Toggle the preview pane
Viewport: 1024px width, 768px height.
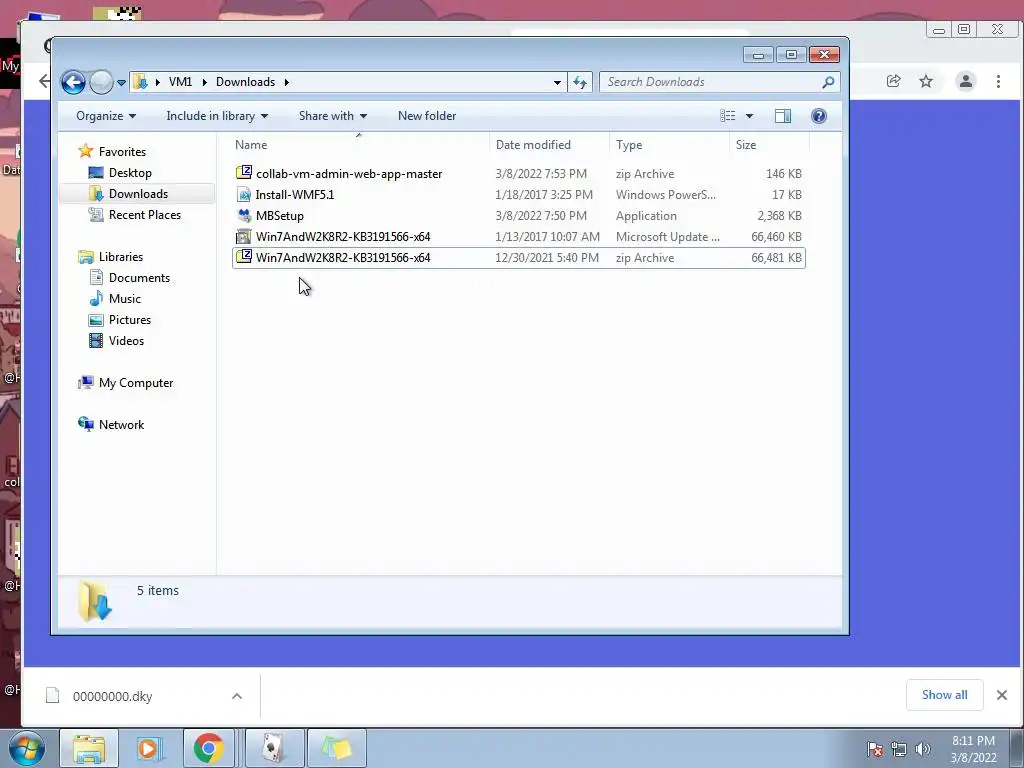click(x=782, y=116)
